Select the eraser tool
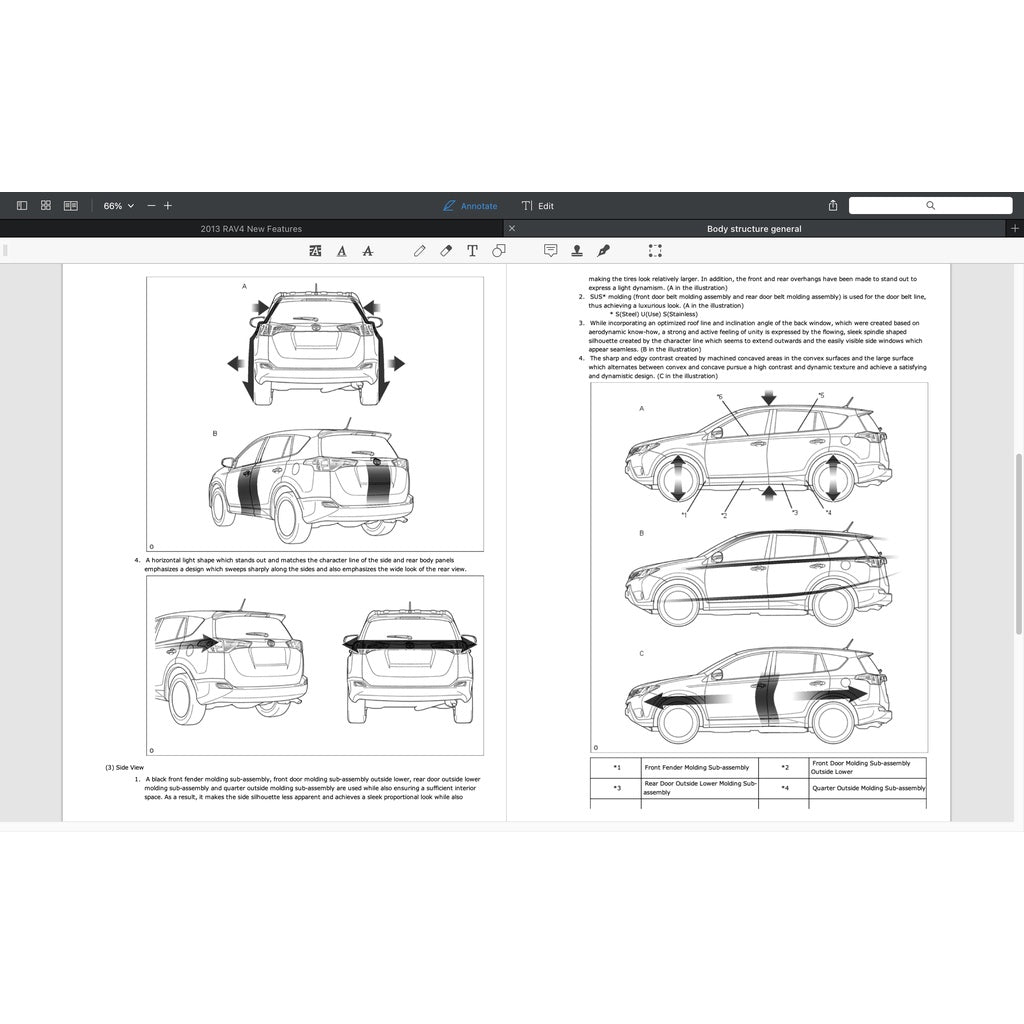The width and height of the screenshot is (1024, 1024). point(446,251)
